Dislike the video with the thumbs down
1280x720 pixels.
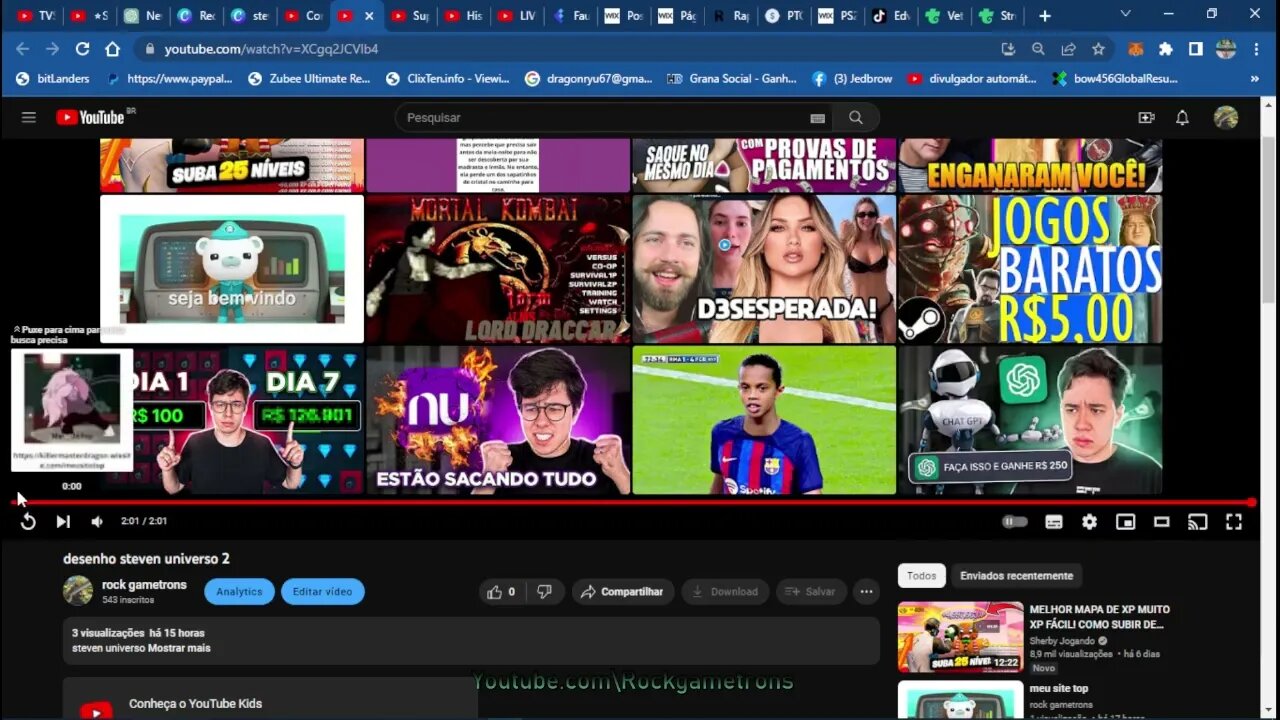[x=545, y=592]
